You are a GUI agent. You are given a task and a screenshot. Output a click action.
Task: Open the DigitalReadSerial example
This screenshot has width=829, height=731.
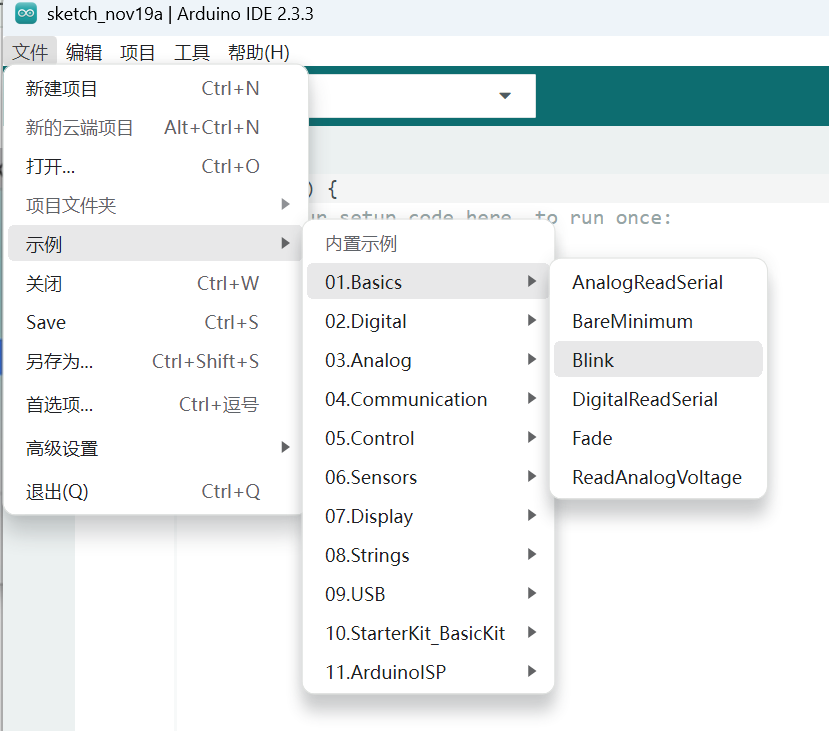(x=658, y=399)
